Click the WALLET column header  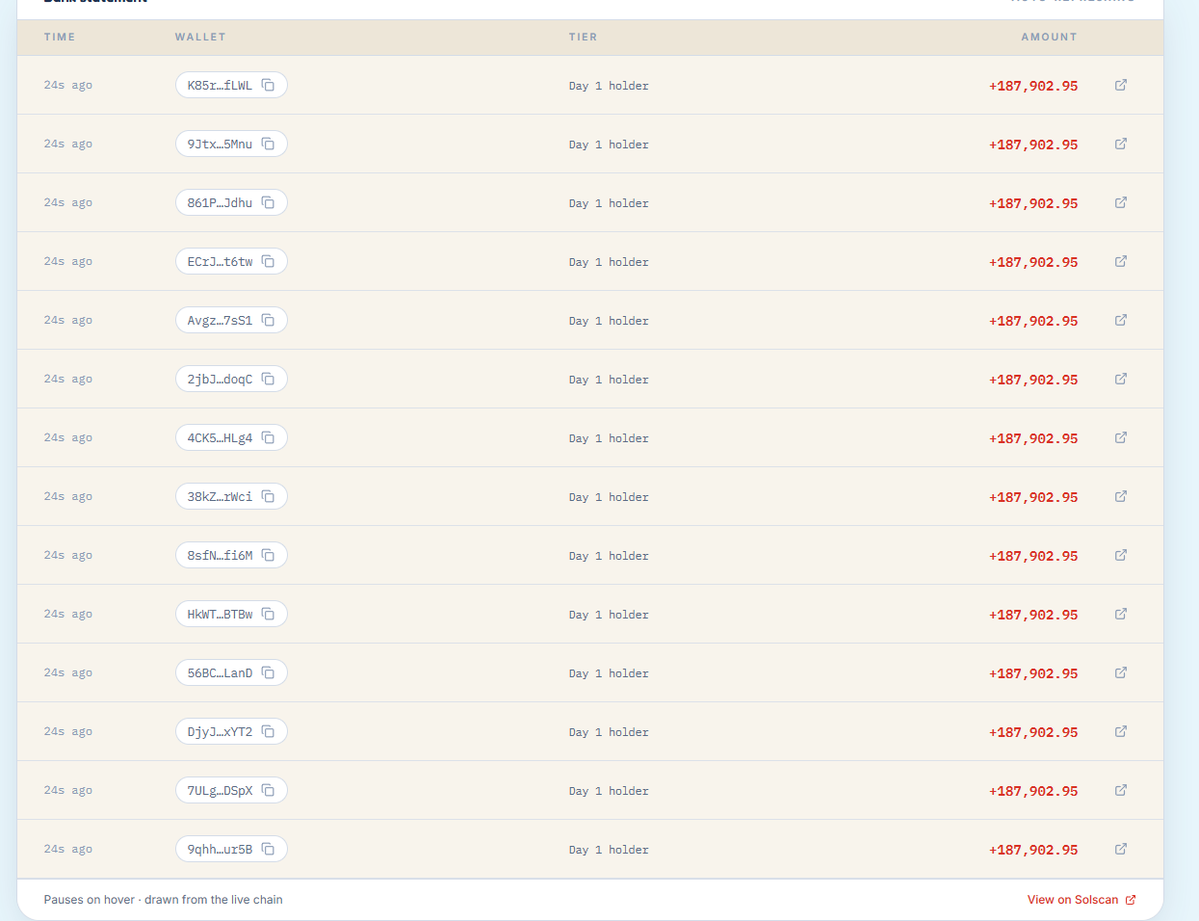point(200,37)
